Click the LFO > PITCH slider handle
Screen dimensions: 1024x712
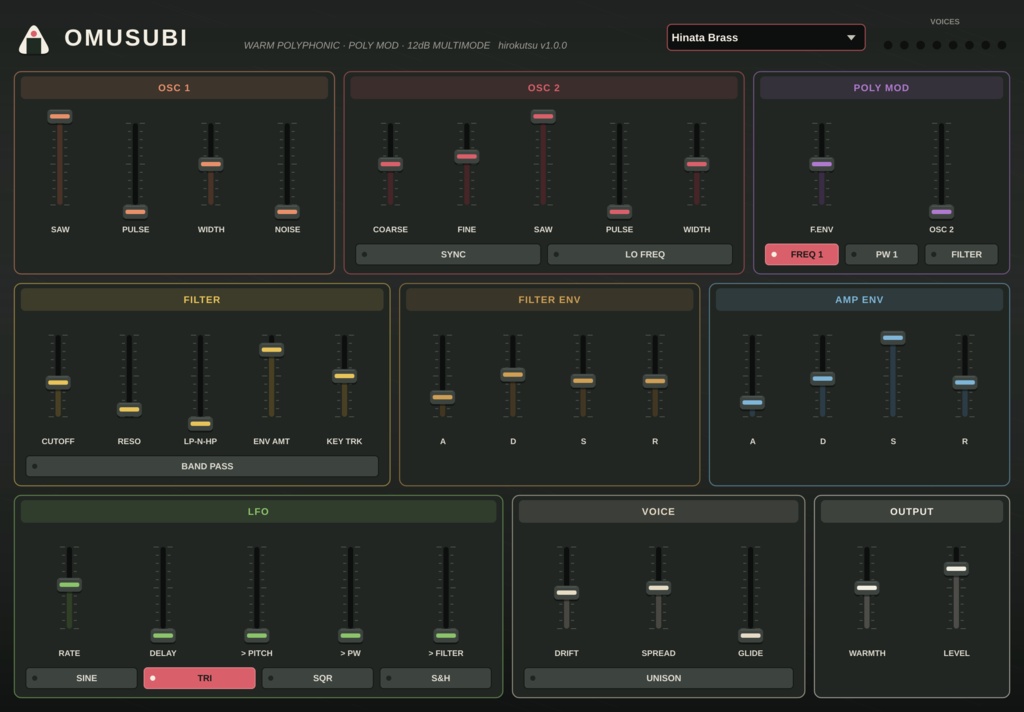point(257,635)
